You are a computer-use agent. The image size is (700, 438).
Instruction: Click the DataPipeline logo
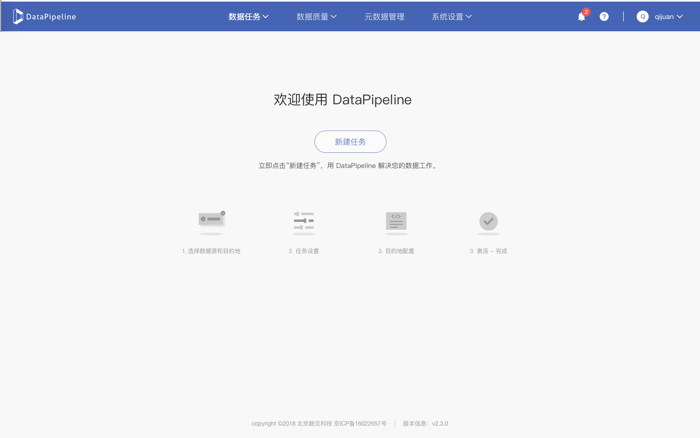point(44,17)
